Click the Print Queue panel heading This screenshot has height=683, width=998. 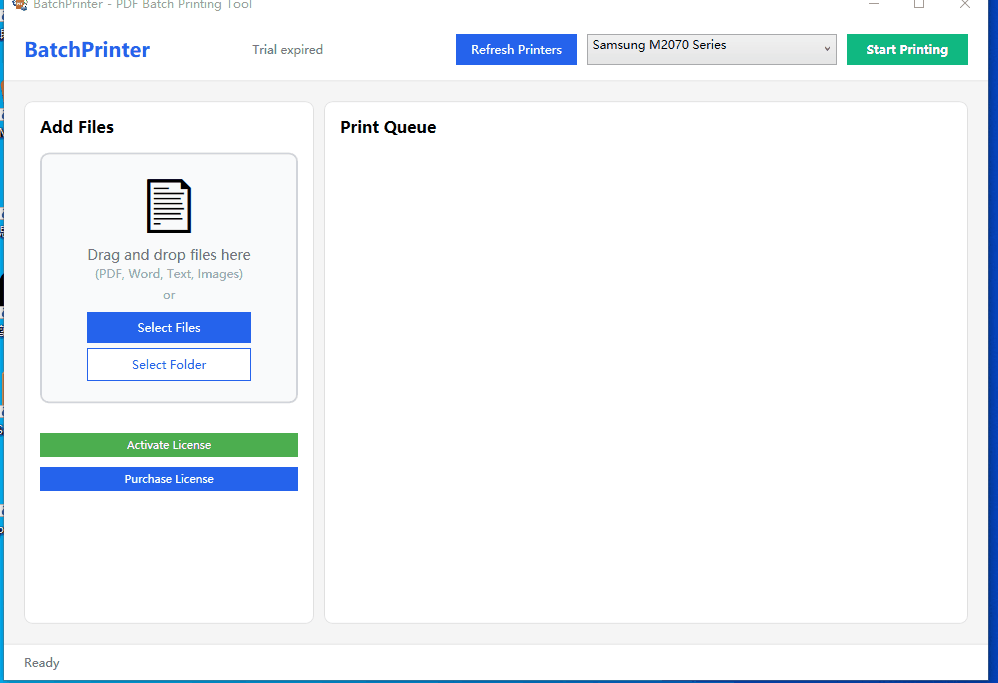click(x=388, y=127)
